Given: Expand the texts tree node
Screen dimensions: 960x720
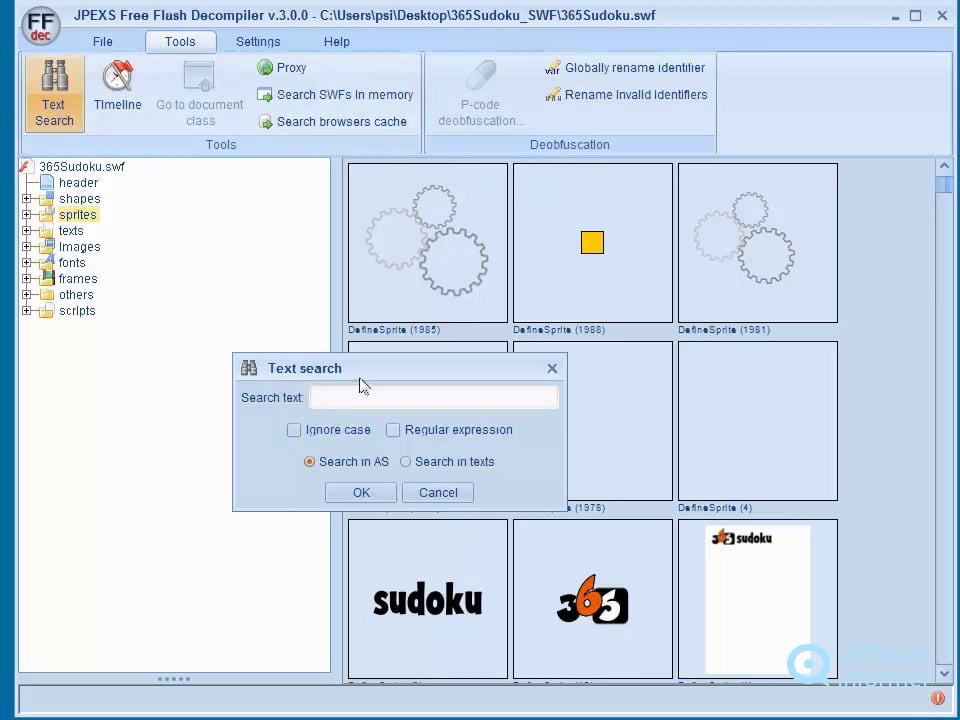Looking at the screenshot, I should (26, 230).
